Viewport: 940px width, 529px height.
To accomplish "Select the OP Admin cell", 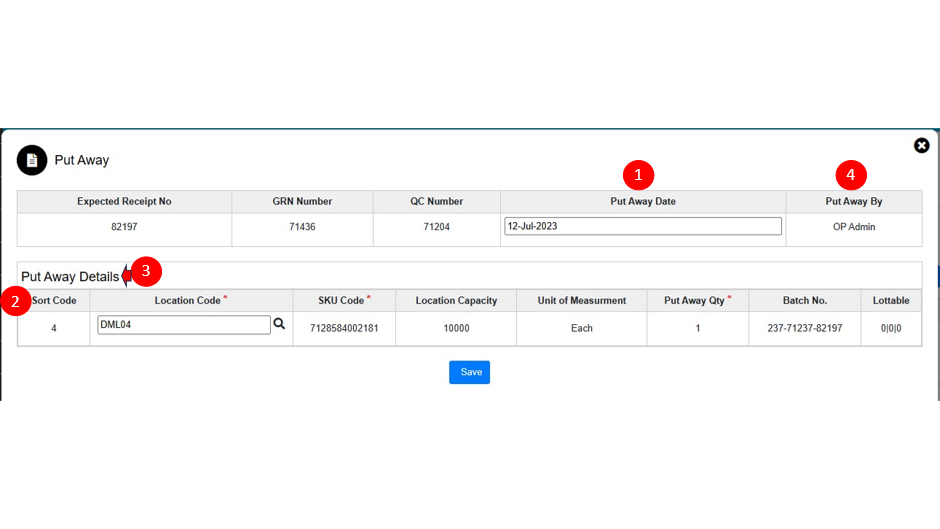I will pyautogui.click(x=853, y=227).
